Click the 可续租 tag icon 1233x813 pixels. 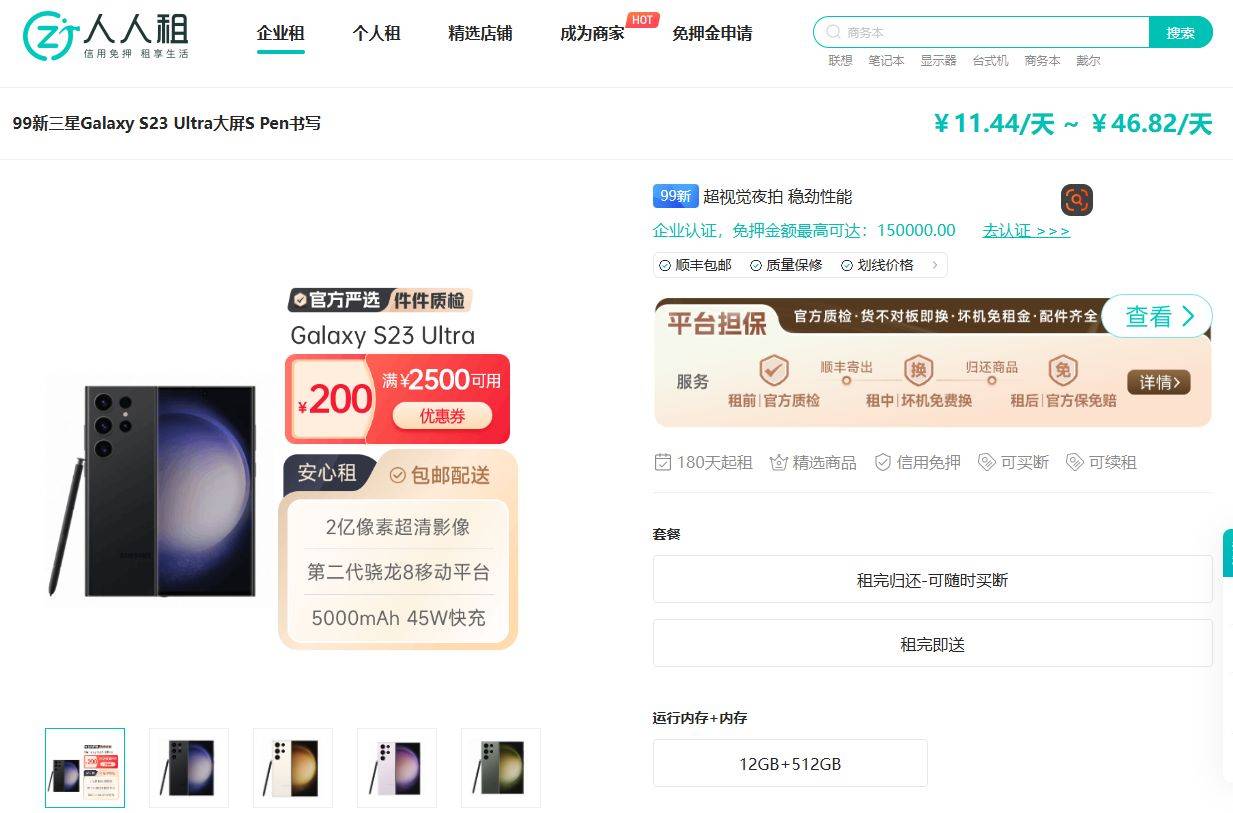(1075, 462)
